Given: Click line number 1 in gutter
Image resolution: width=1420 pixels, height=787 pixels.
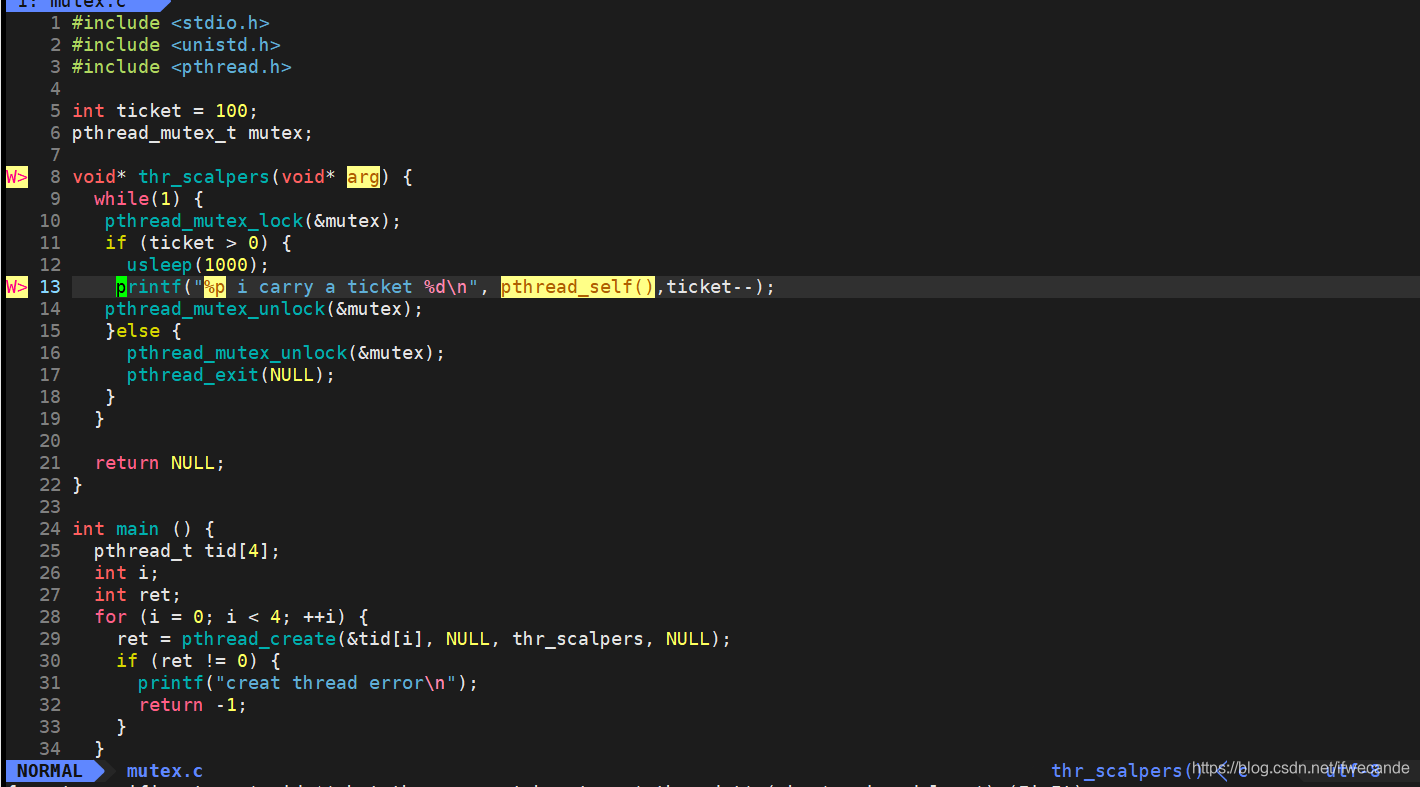Looking at the screenshot, I should 56,23.
